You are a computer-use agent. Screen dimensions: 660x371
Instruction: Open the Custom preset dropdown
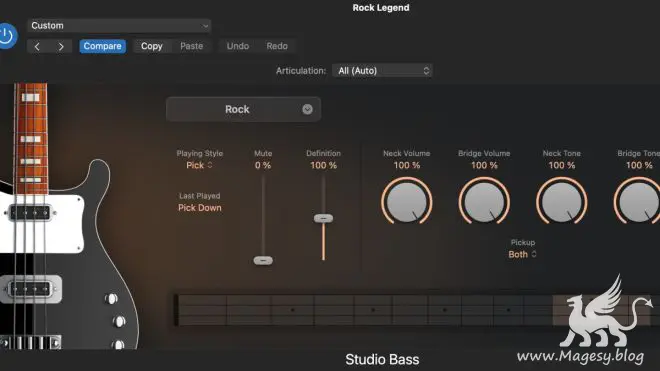pos(119,26)
